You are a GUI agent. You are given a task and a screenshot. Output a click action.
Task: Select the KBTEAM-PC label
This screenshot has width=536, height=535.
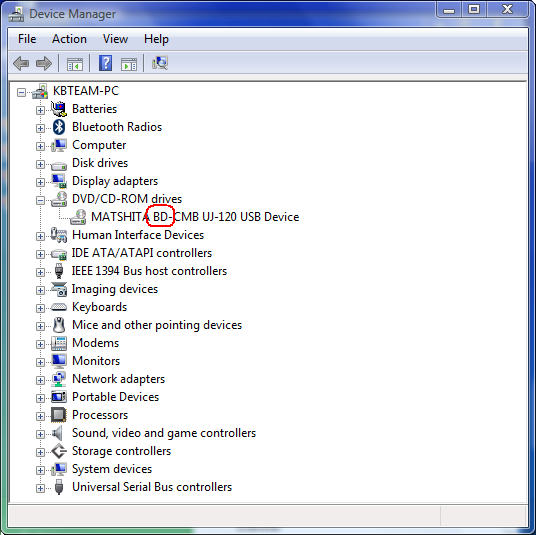[86, 91]
